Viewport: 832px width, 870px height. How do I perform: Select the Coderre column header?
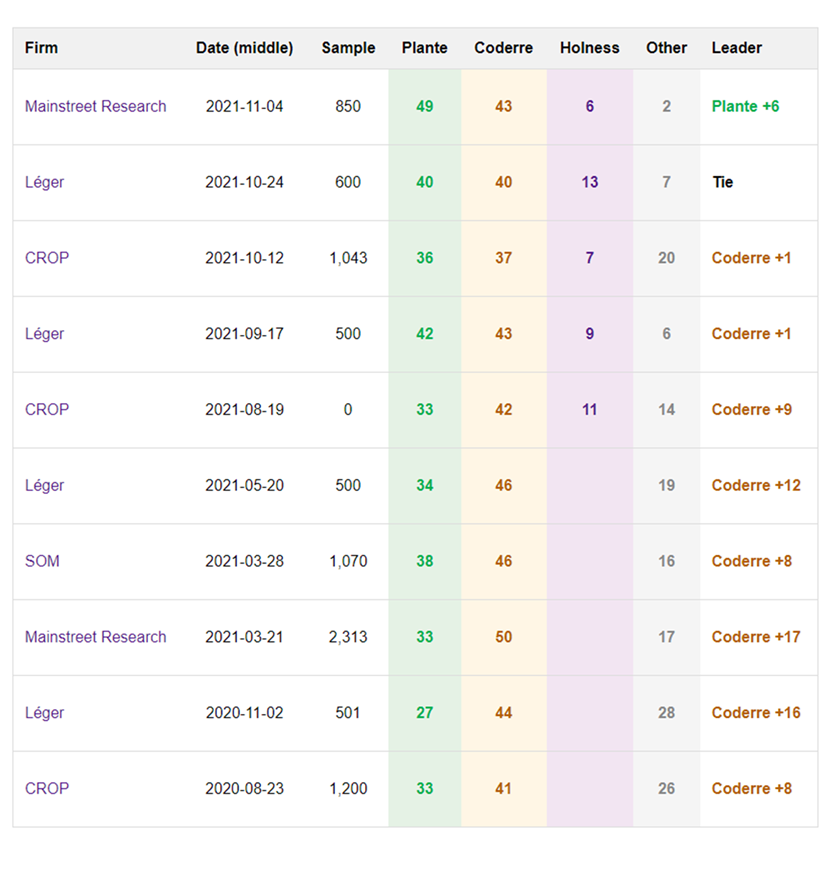(503, 48)
